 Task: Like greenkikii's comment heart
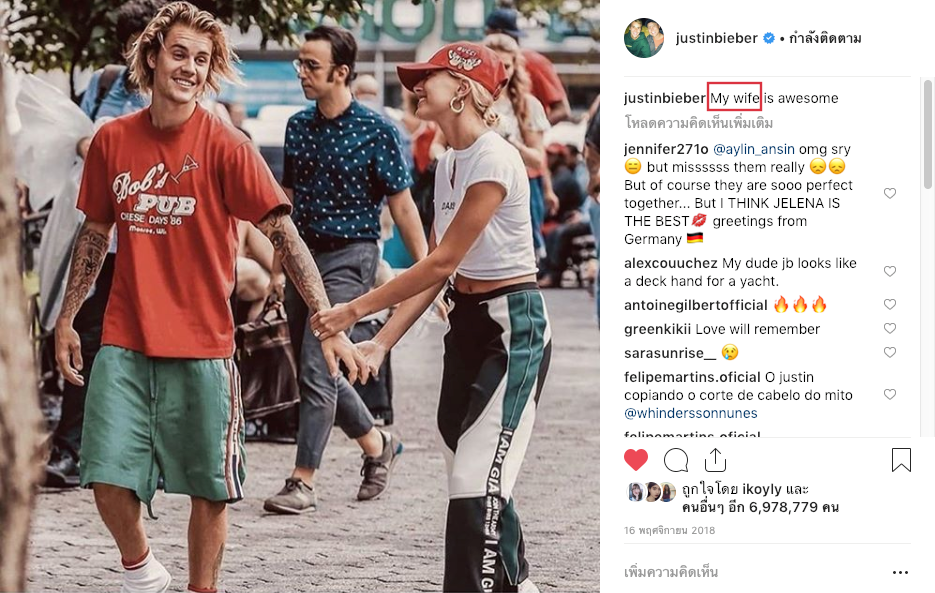pos(890,328)
